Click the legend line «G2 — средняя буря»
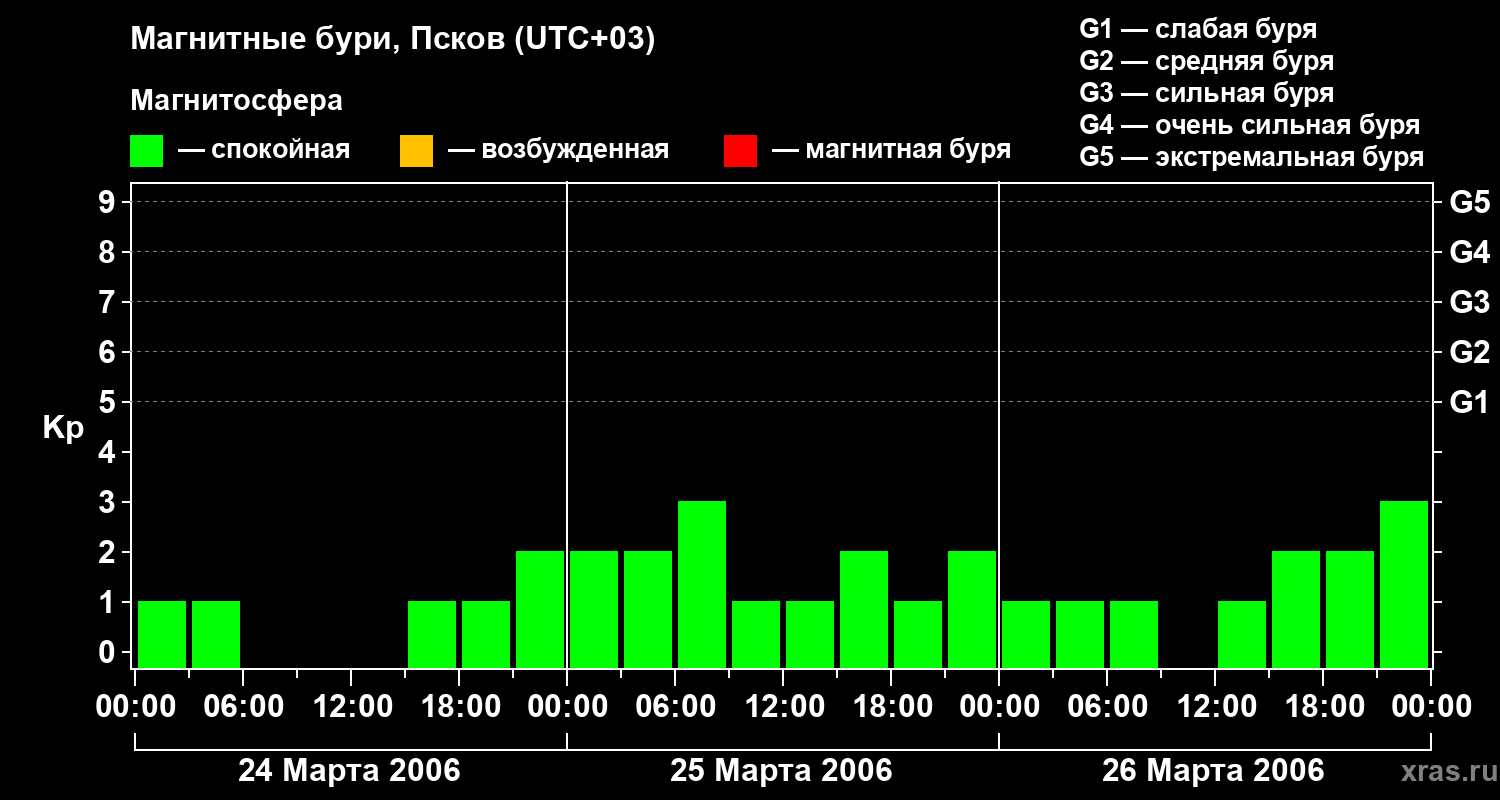1500x800 pixels. (x=1206, y=61)
